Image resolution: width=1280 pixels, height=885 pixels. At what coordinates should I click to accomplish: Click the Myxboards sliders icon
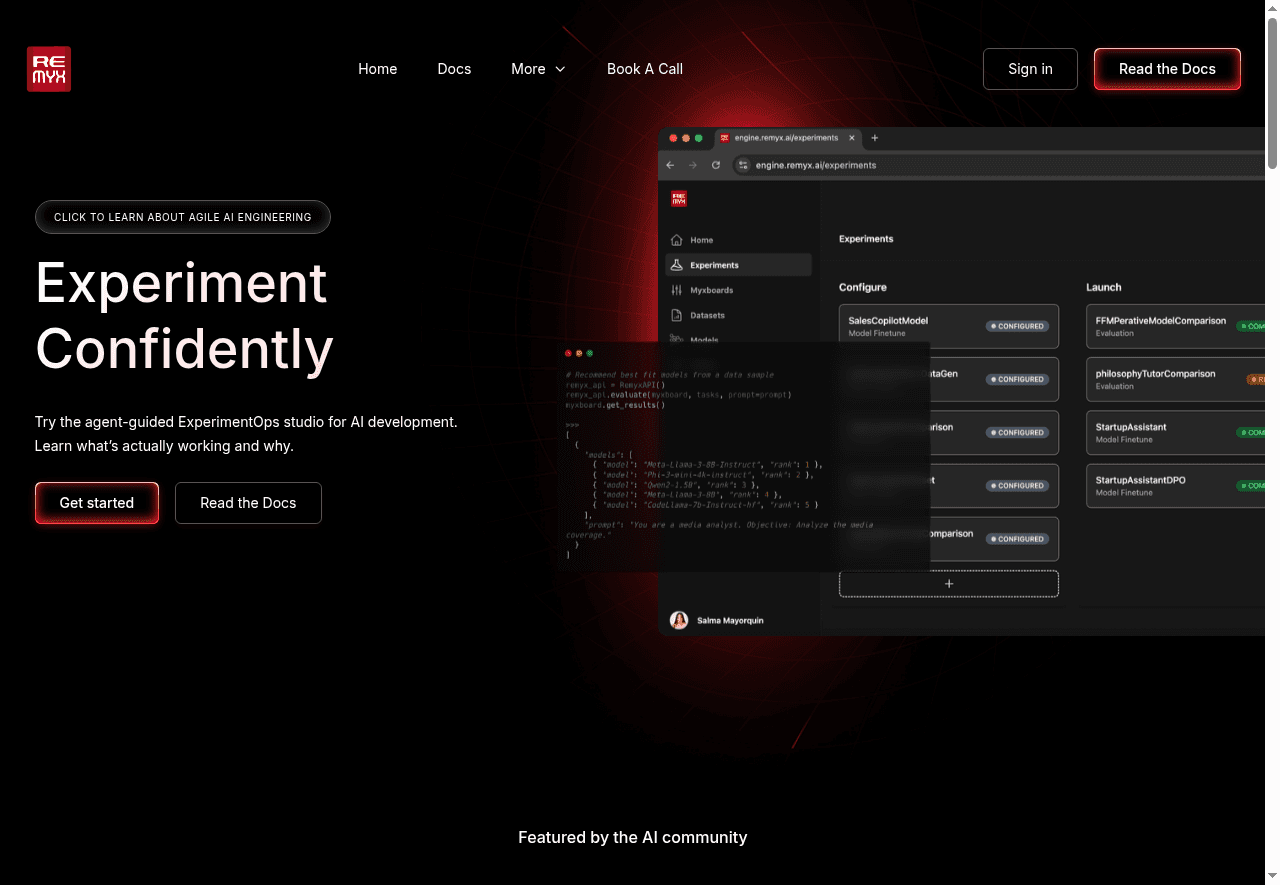pos(677,290)
